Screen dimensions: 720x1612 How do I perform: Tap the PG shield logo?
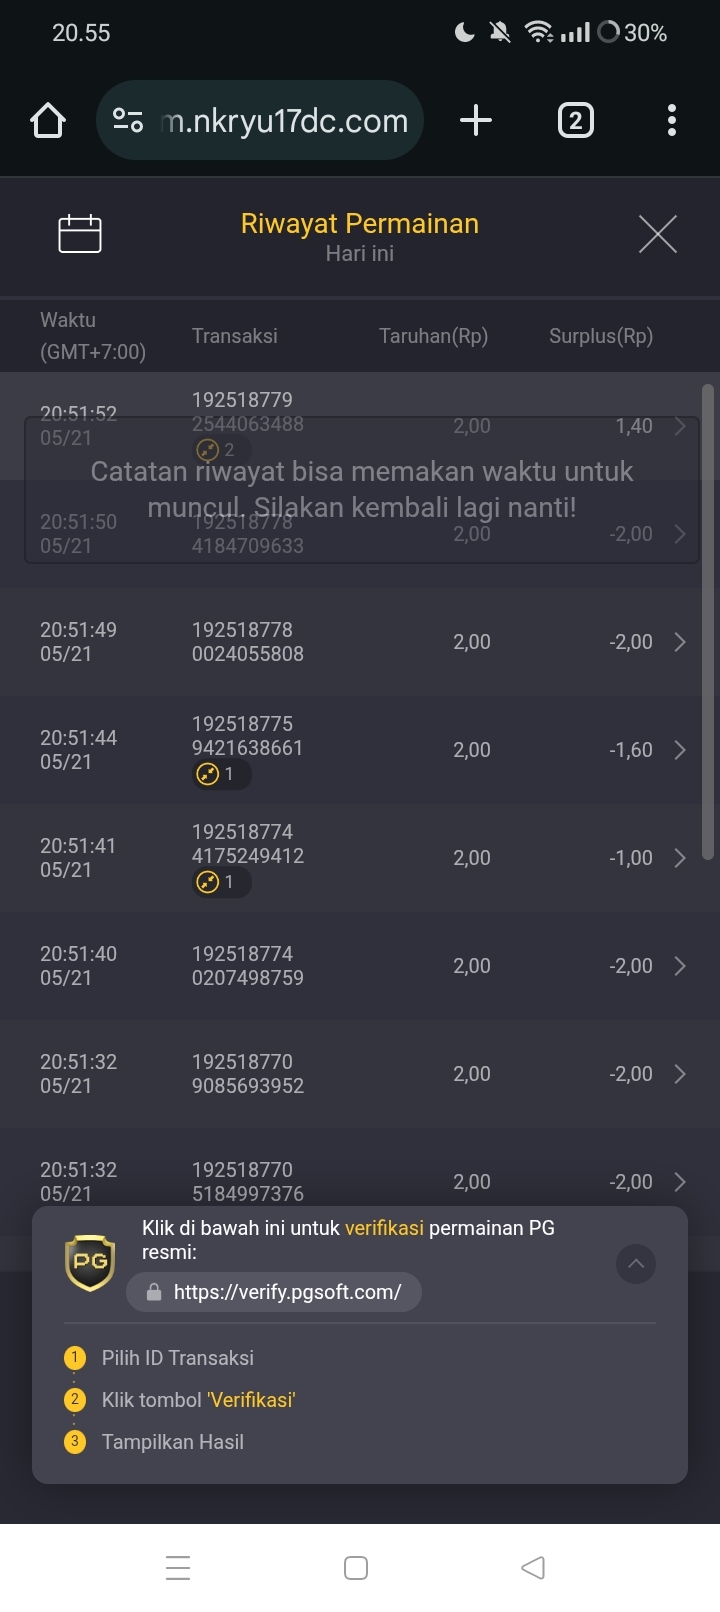pyautogui.click(x=90, y=1261)
